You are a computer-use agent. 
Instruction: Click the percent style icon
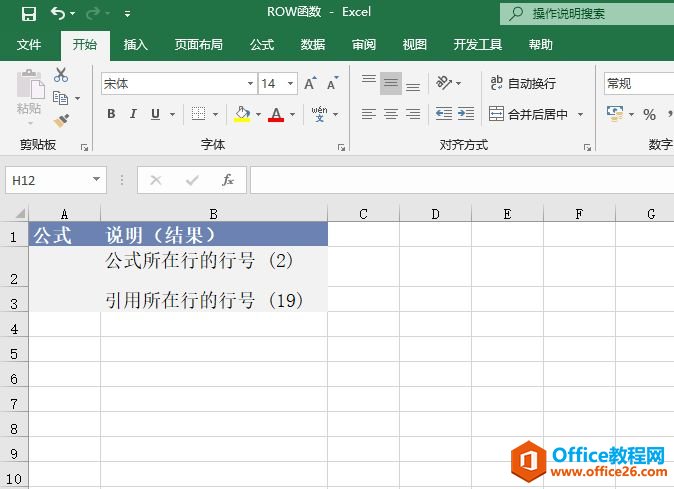[x=649, y=114]
